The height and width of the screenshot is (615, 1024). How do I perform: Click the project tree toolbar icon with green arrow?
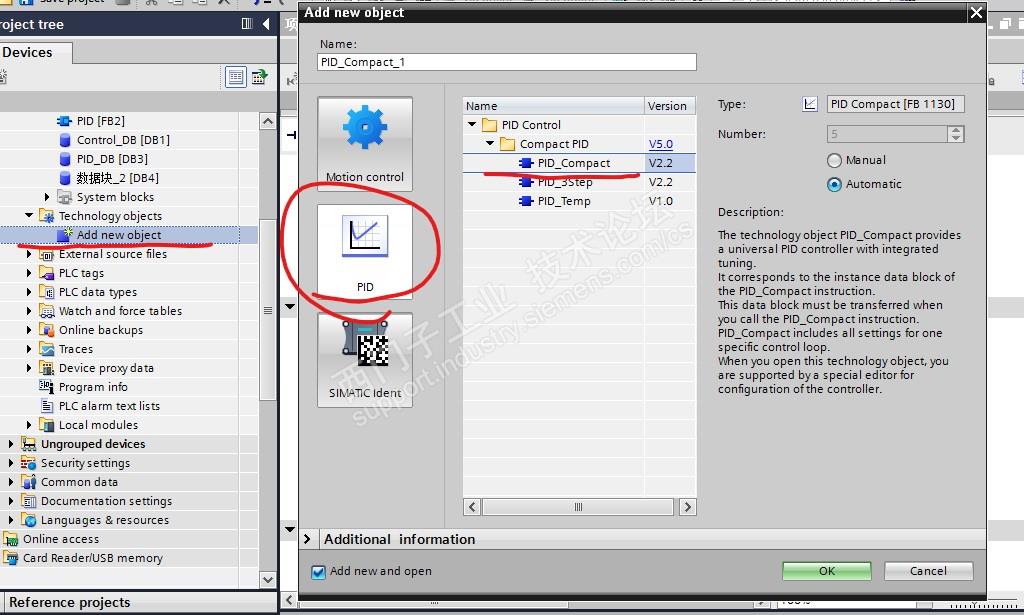pos(260,77)
